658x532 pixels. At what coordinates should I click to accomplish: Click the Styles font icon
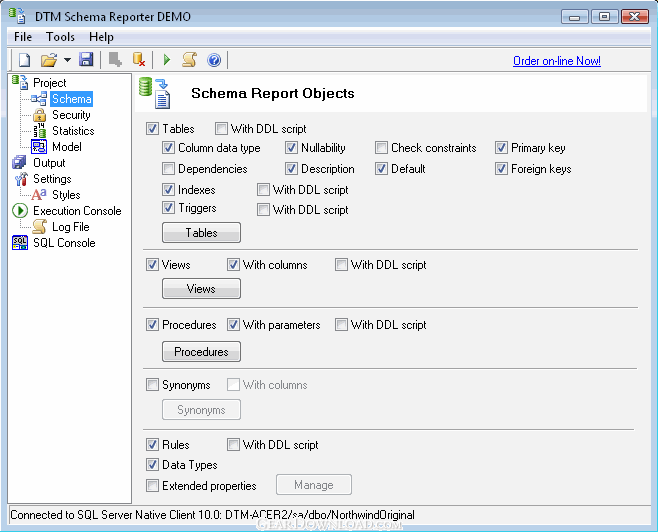tap(39, 195)
